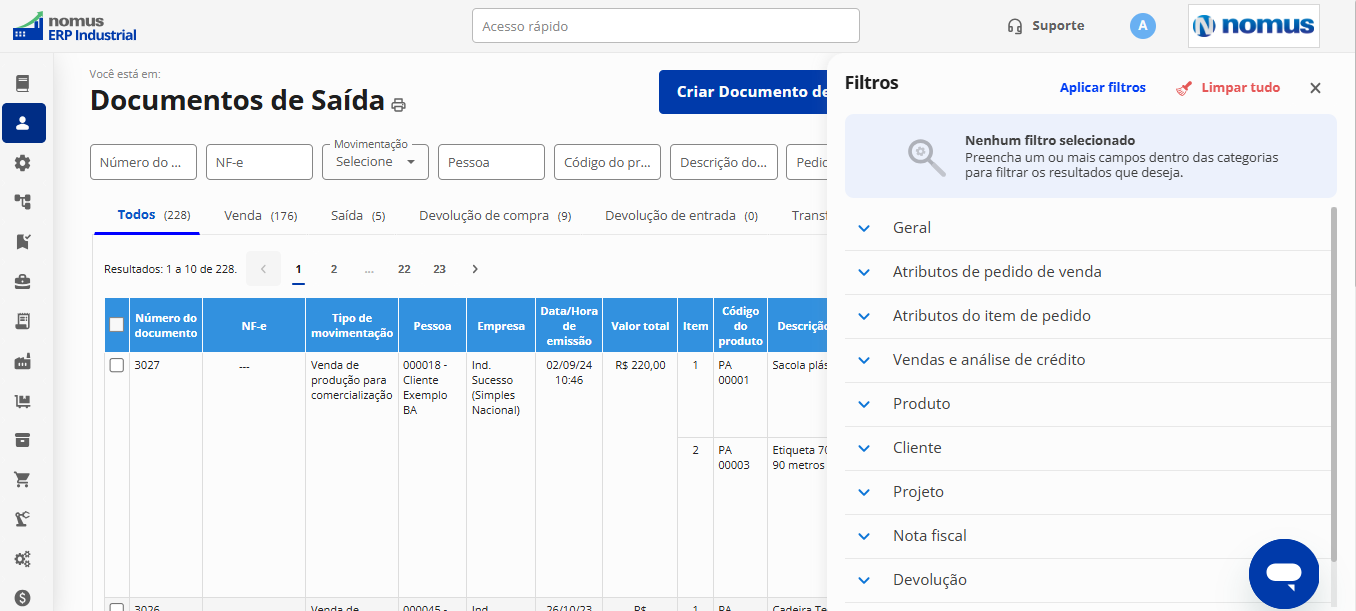Open the dollar coin icon in the sidebar

point(22,598)
